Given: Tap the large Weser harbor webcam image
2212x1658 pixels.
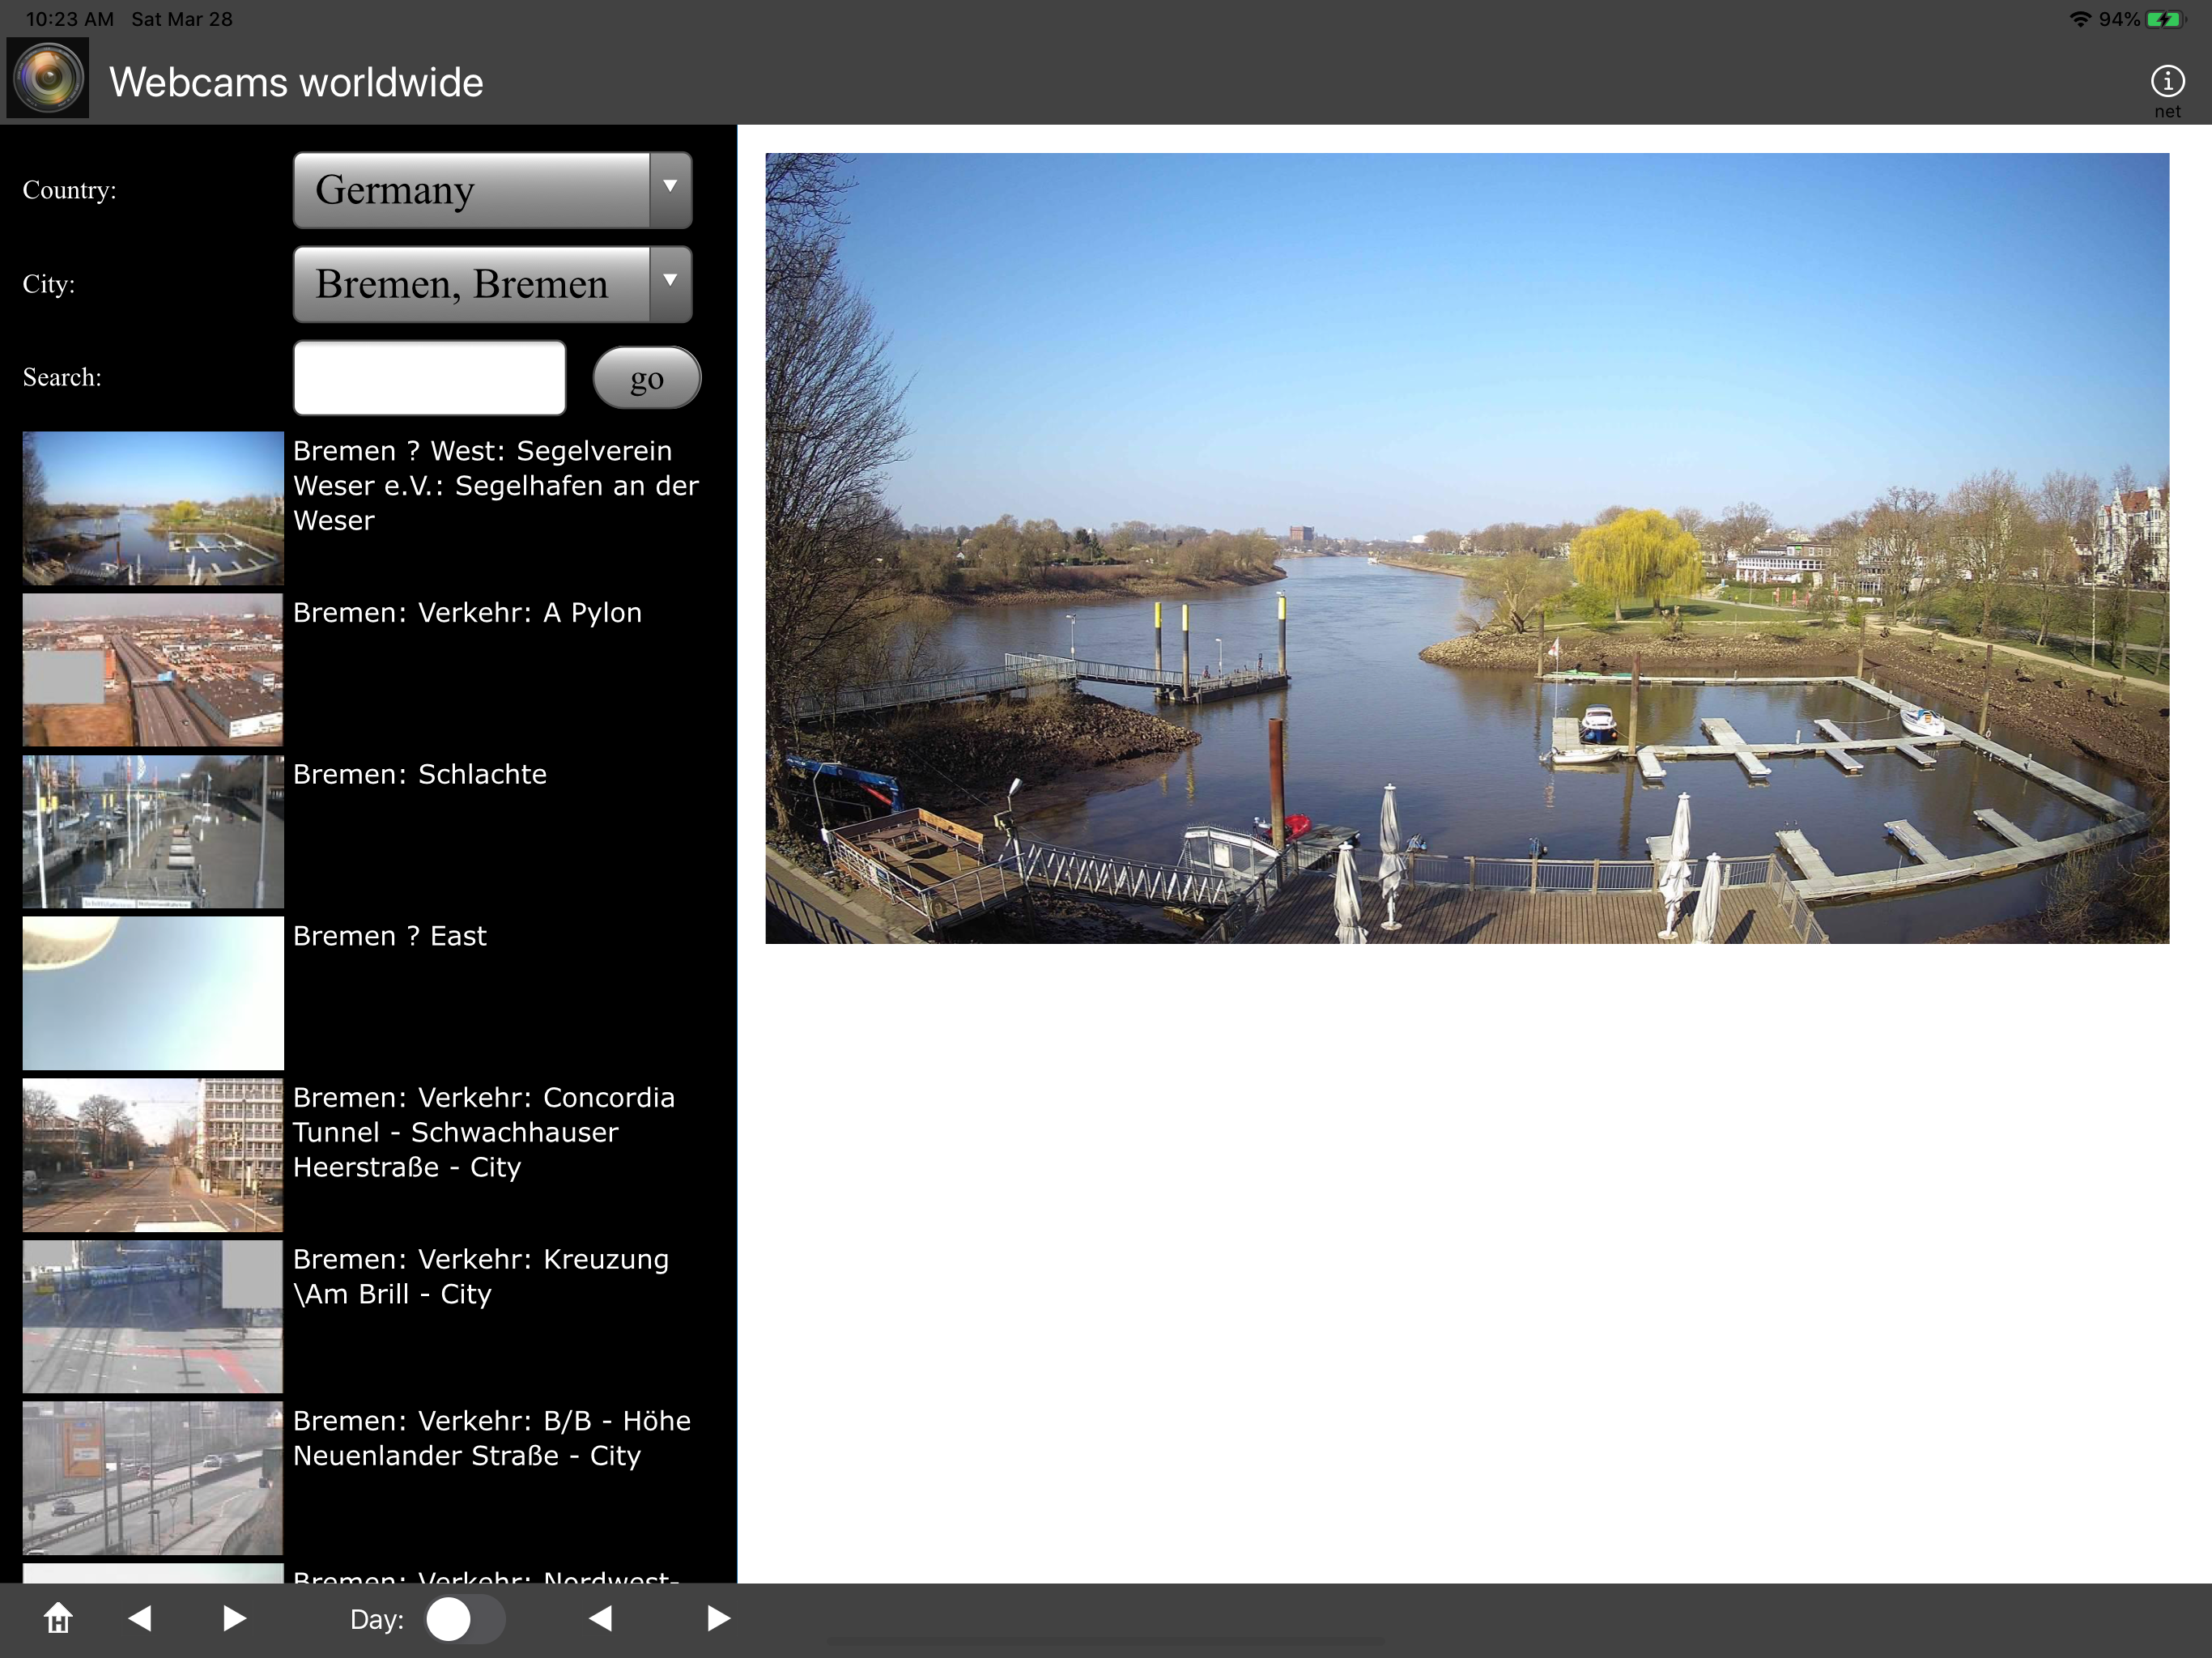Looking at the screenshot, I should [x=1466, y=548].
